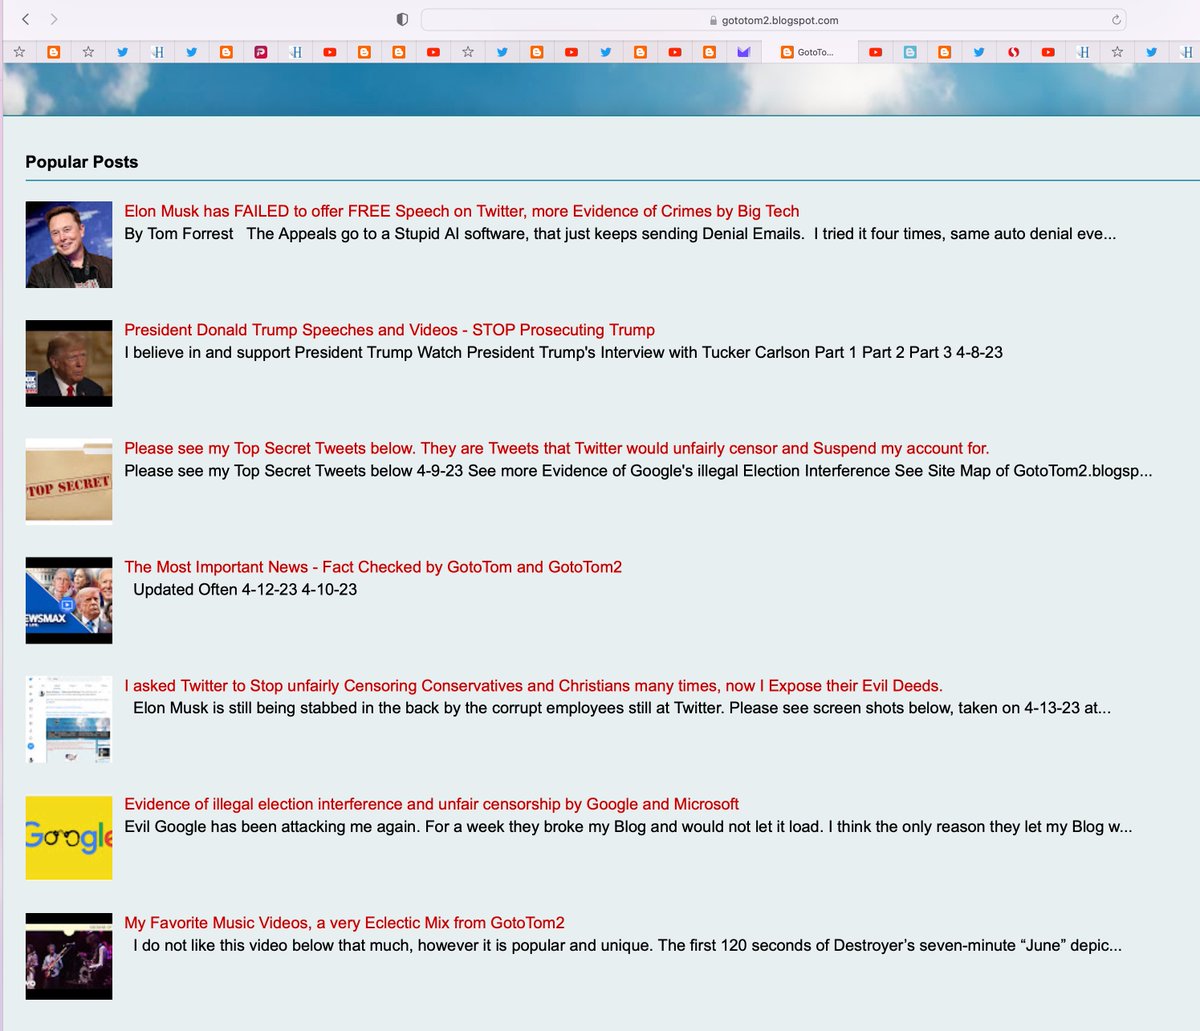Click the 'I believe in and support President Trump' snippet
The width and height of the screenshot is (1200, 1031).
[563, 353]
